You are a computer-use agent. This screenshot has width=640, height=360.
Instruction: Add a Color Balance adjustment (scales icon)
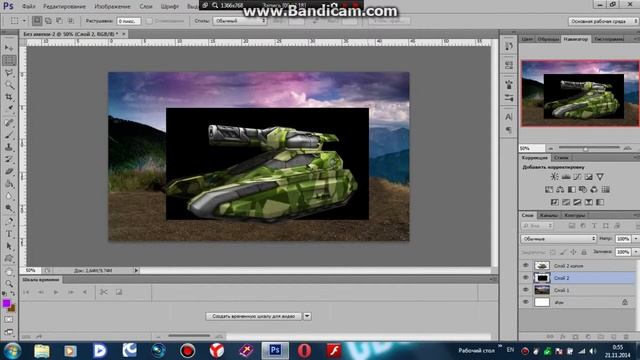[560, 189]
